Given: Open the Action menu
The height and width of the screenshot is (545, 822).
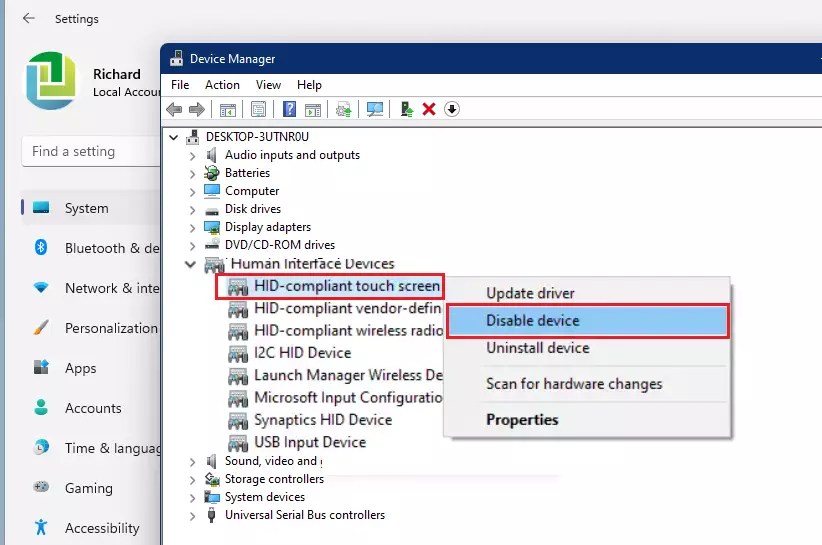Looking at the screenshot, I should point(222,84).
